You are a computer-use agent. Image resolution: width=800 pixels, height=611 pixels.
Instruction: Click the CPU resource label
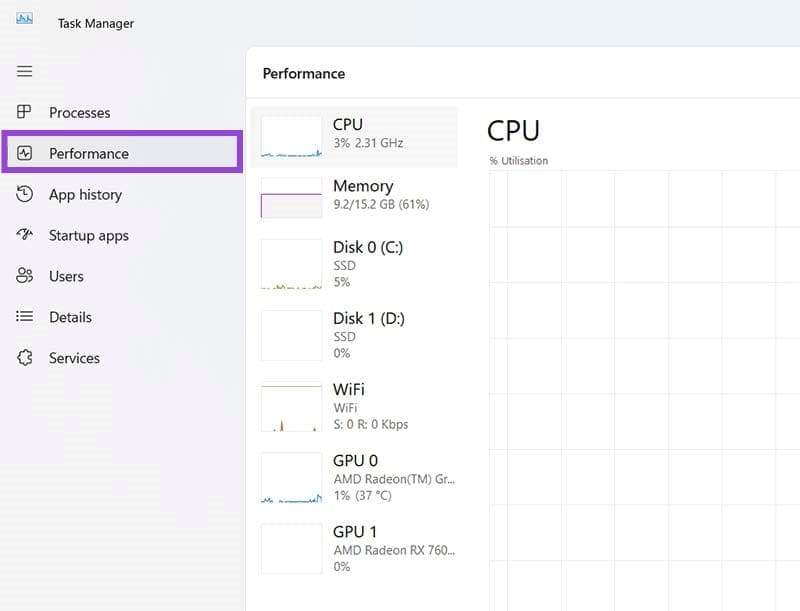coord(347,124)
